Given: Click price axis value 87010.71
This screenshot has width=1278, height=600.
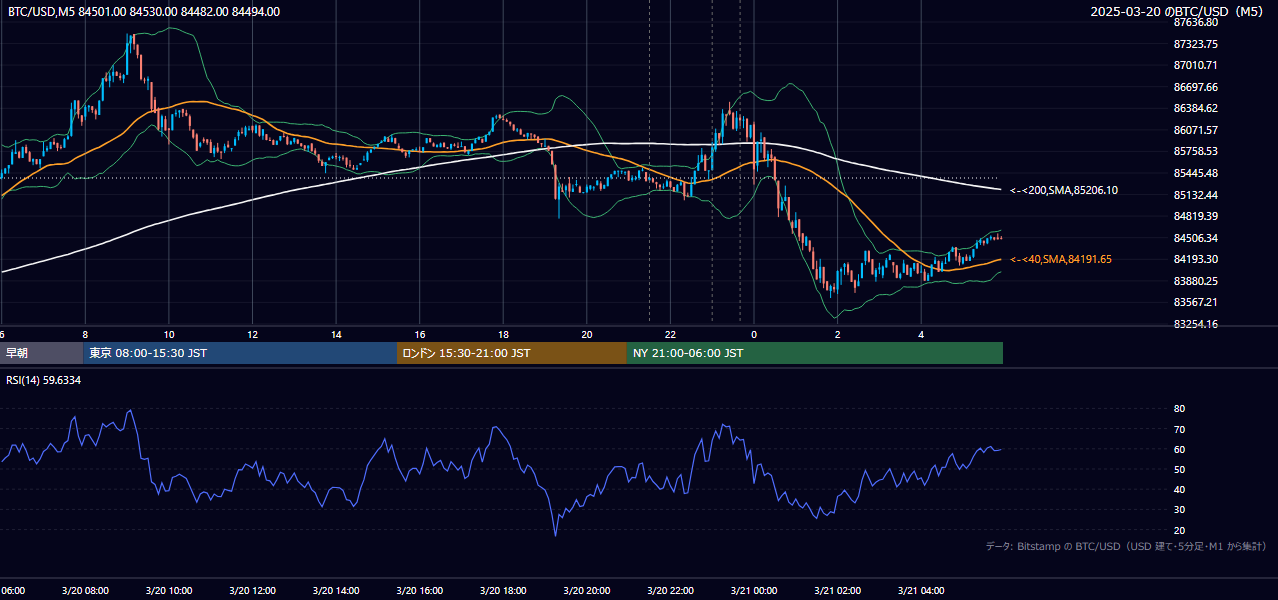Looking at the screenshot, I should [1195, 65].
